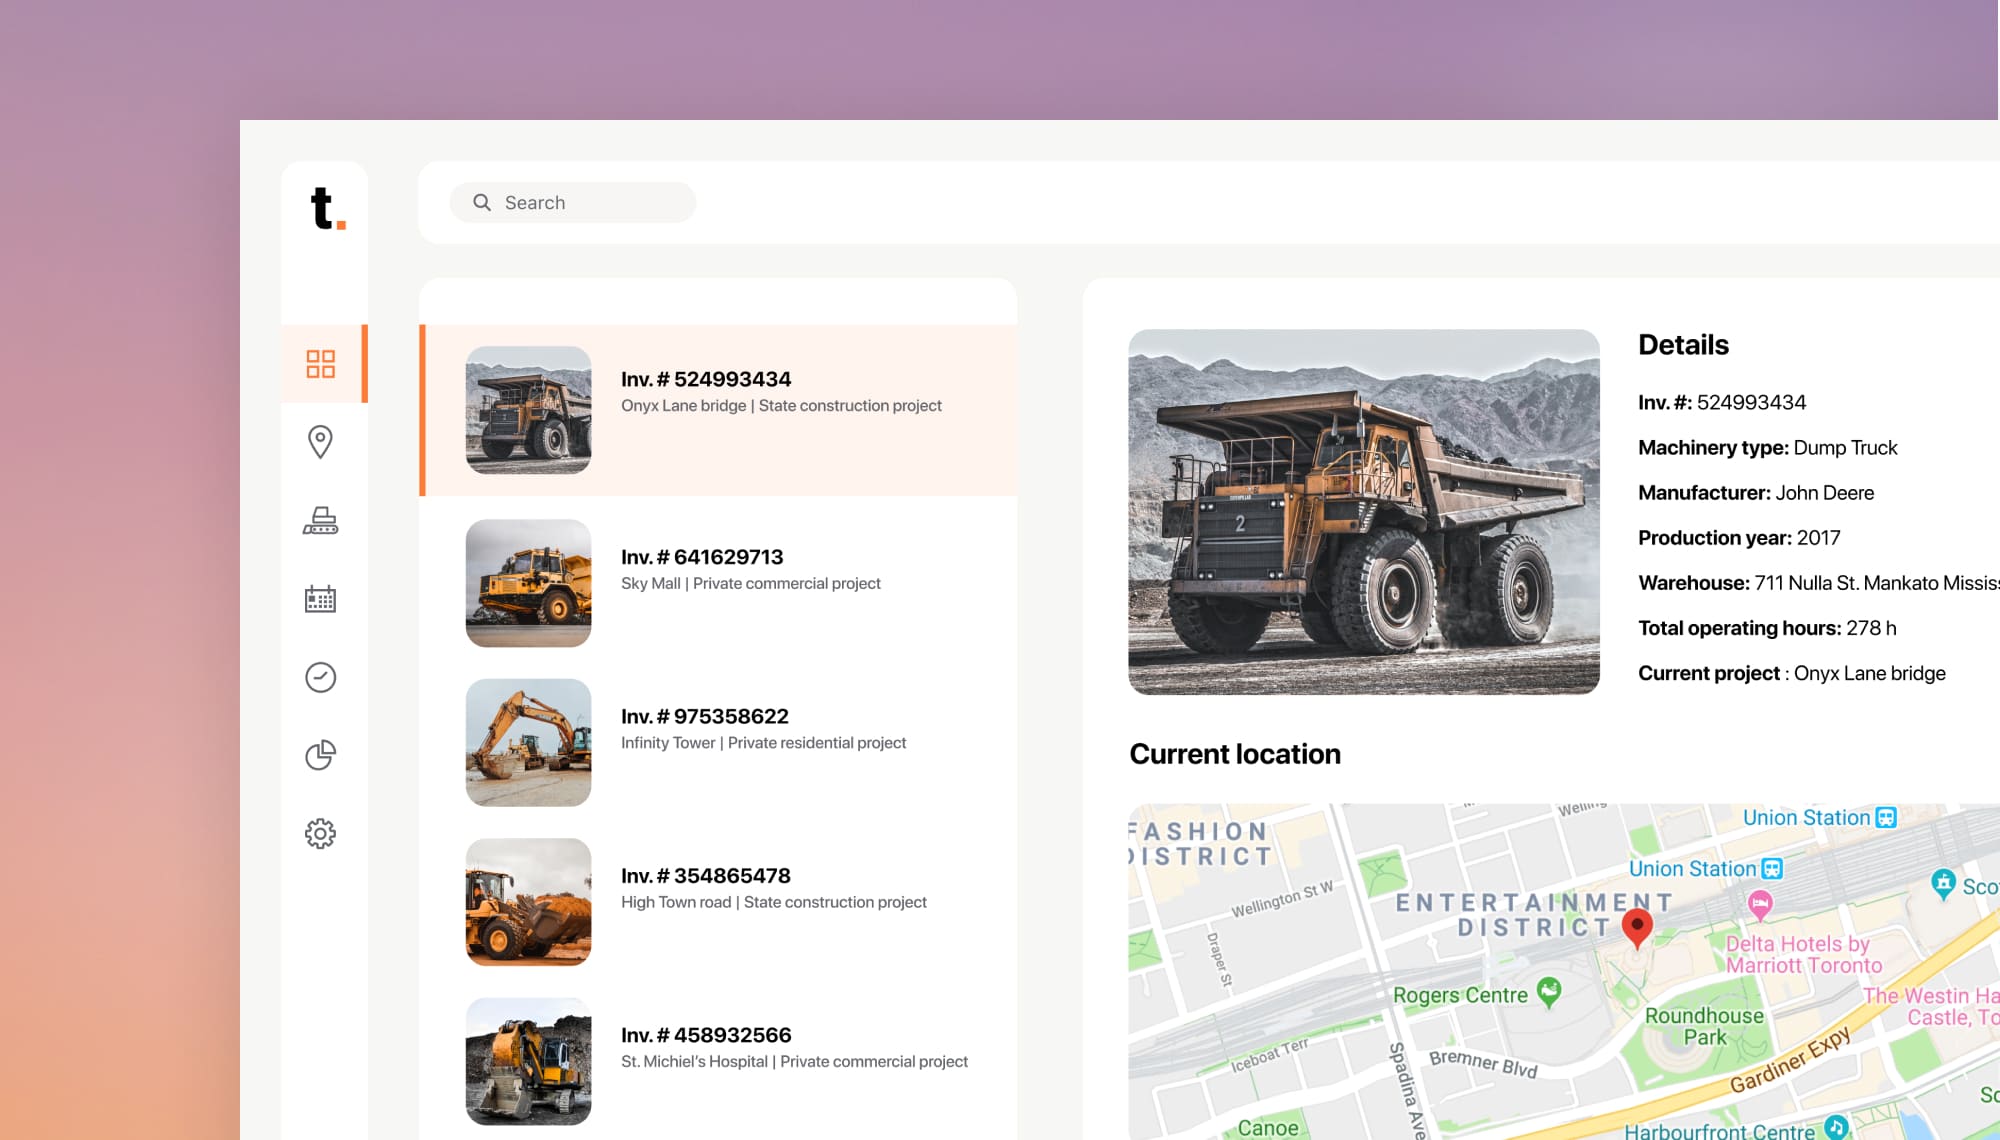Open the clock icon in sidebar
The width and height of the screenshot is (2000, 1140).
tap(320, 677)
